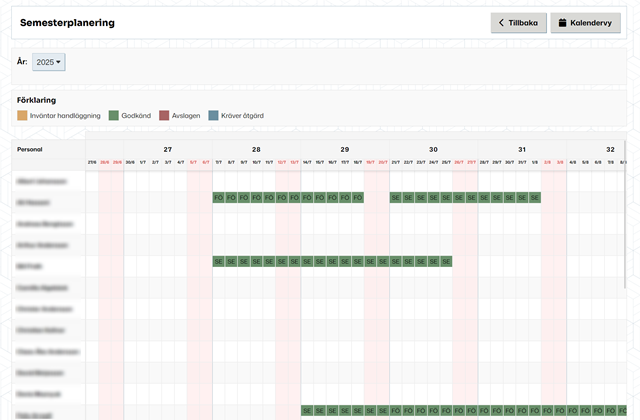Open the FÖ entry on 14/7

307,198
